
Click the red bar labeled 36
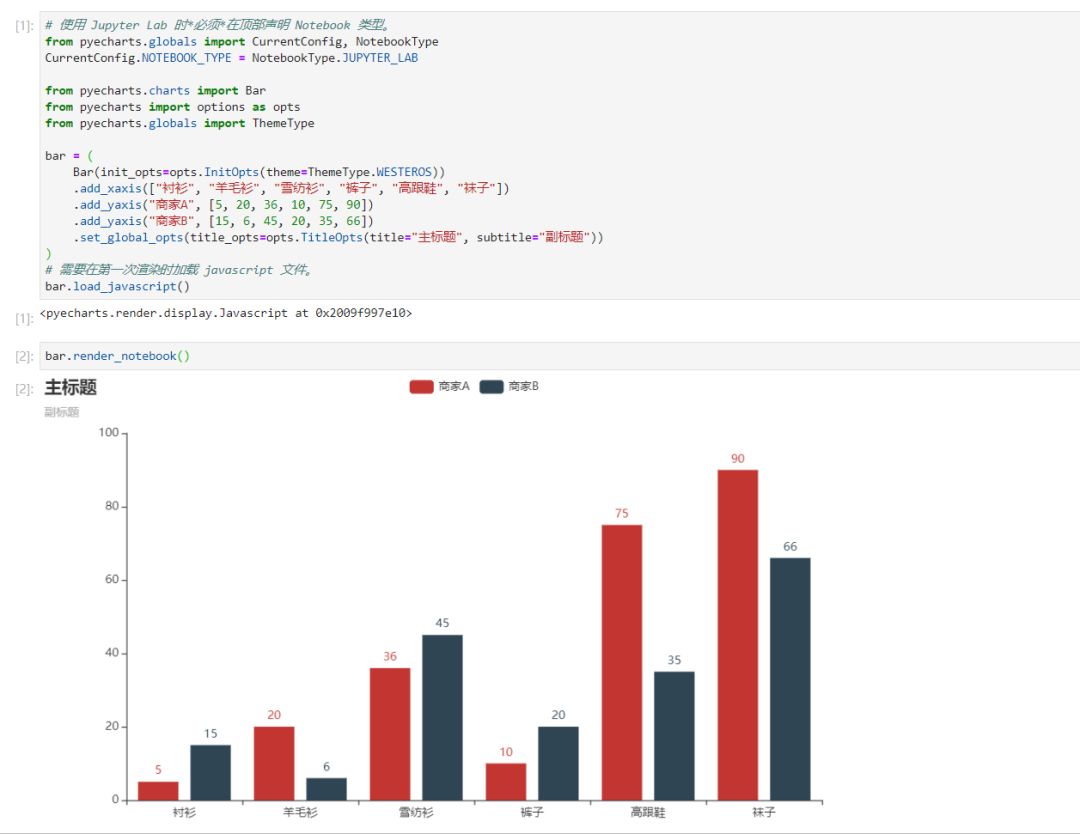390,734
